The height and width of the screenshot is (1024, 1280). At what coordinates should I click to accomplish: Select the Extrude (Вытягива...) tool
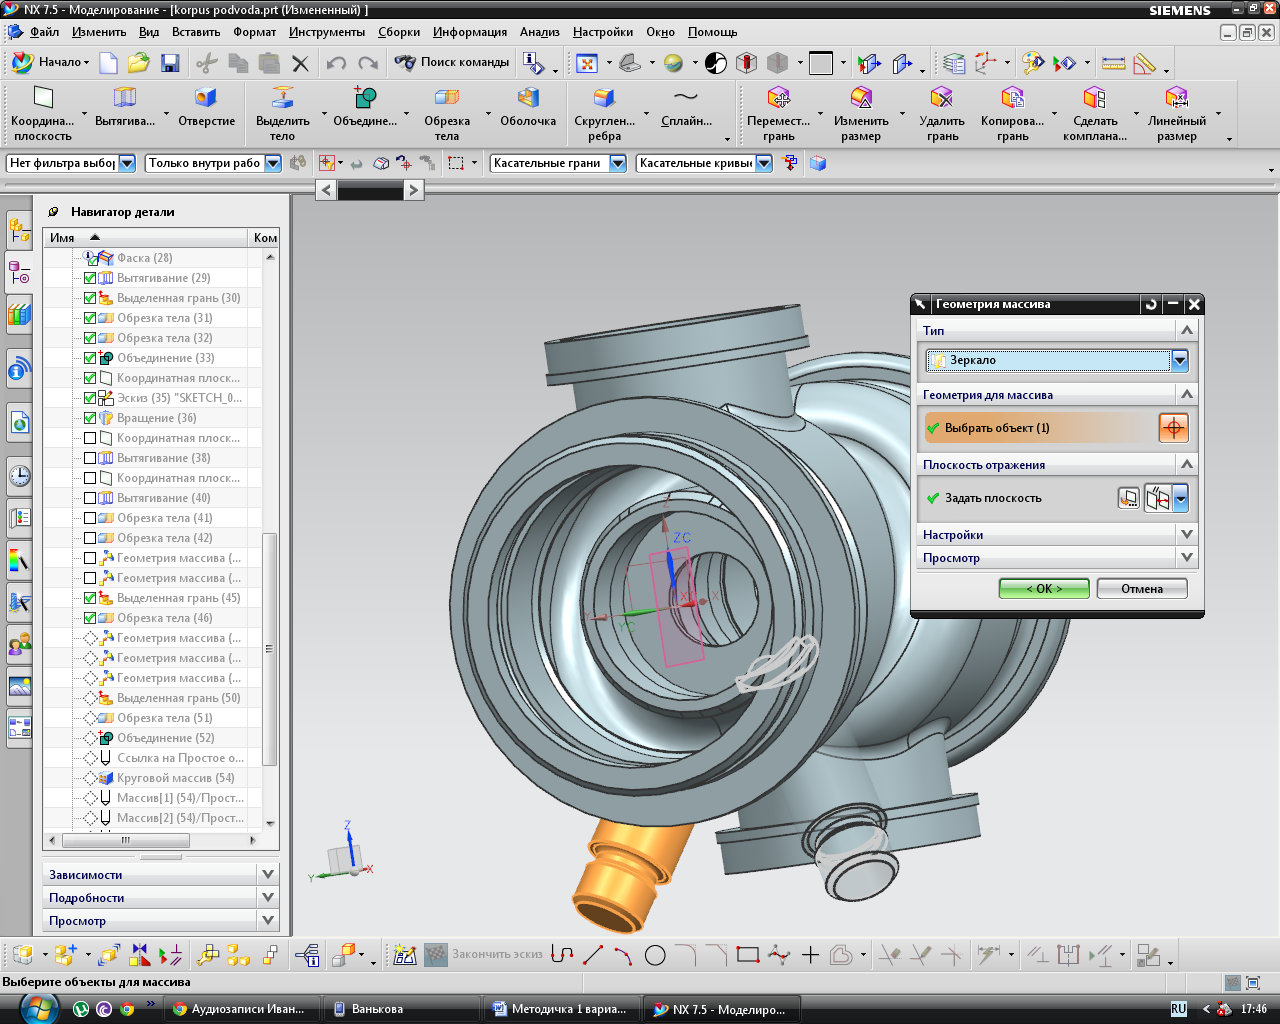pos(125,98)
